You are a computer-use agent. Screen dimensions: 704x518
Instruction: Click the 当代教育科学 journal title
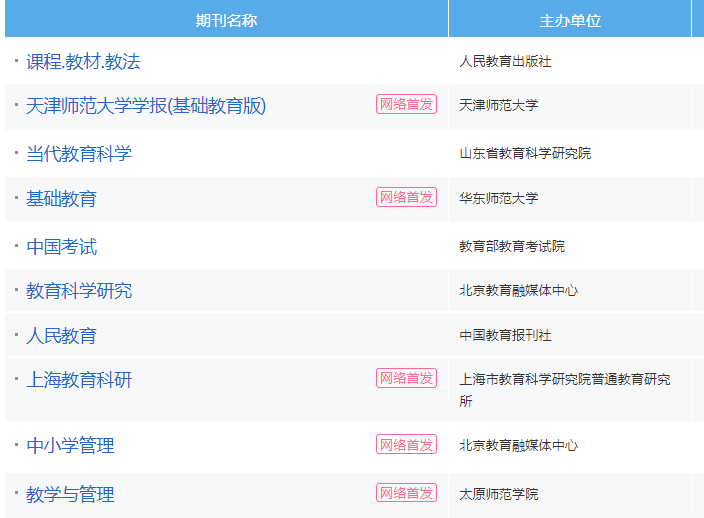pos(79,154)
